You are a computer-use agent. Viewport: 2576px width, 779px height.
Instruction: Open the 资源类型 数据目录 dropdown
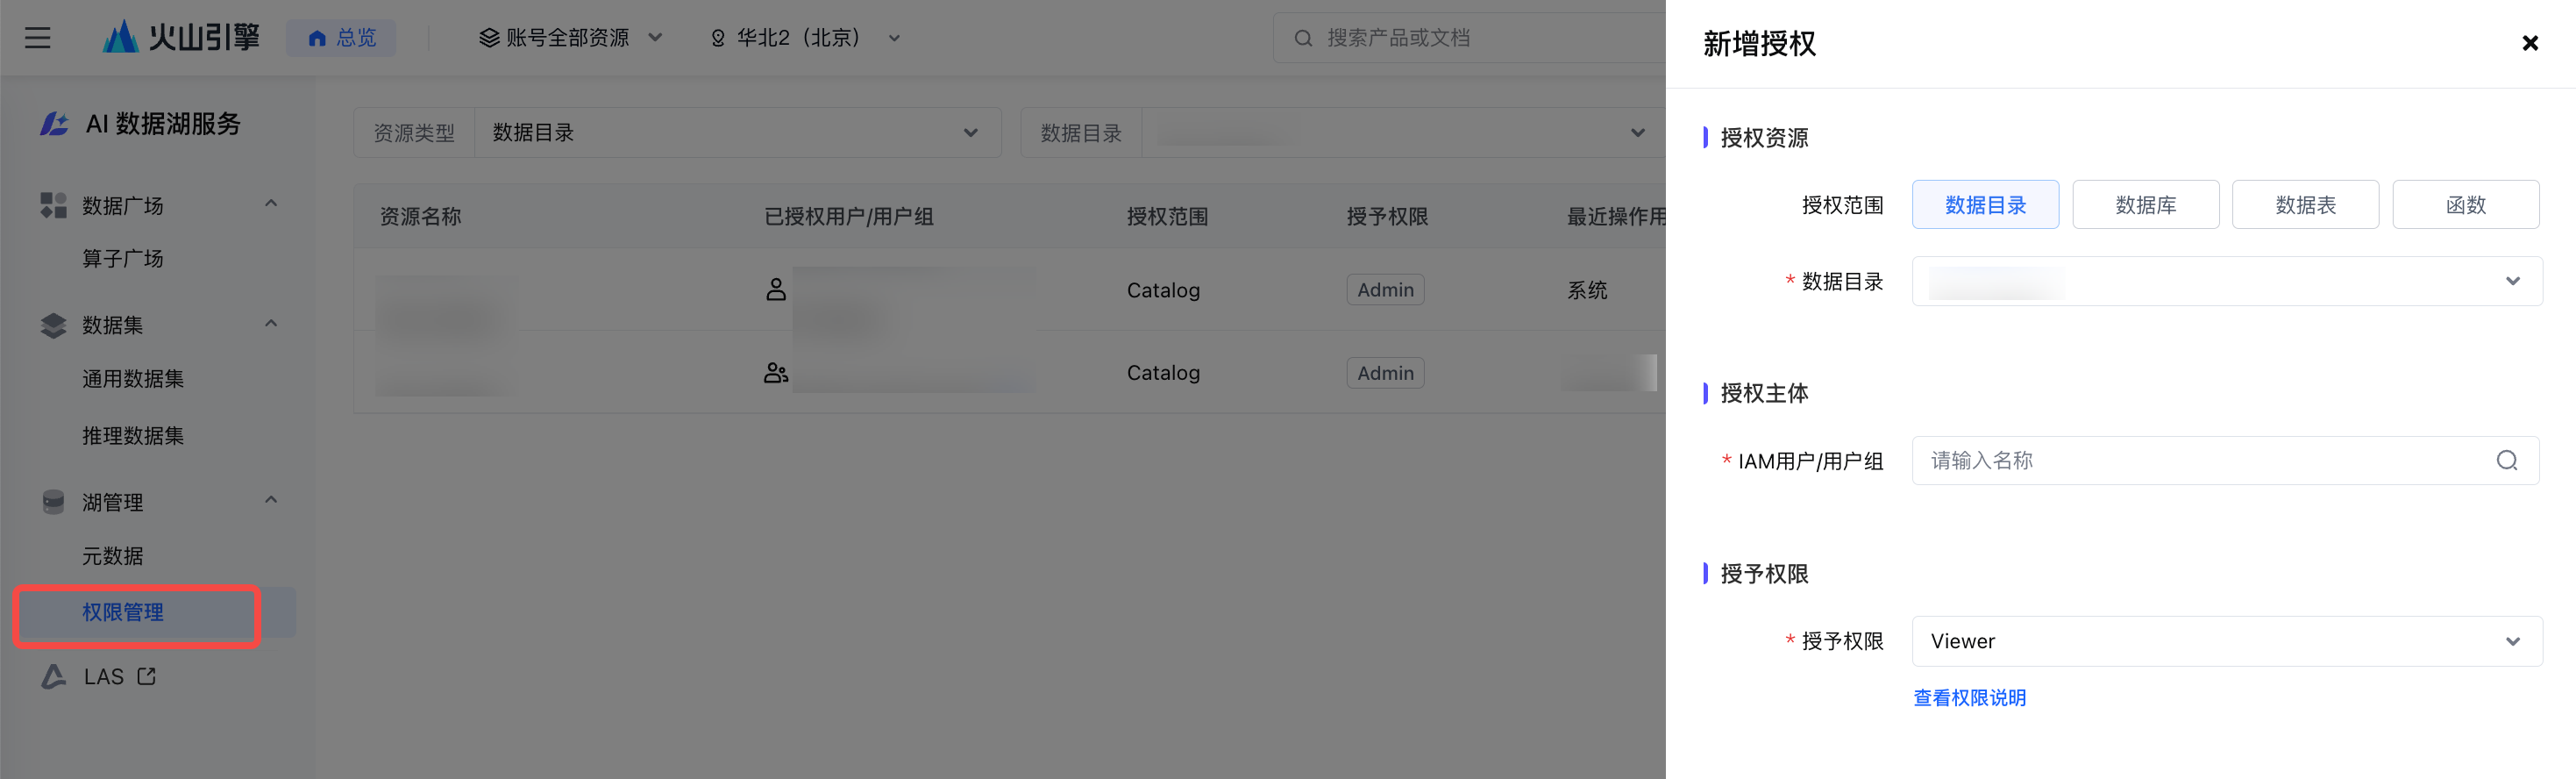pos(677,133)
